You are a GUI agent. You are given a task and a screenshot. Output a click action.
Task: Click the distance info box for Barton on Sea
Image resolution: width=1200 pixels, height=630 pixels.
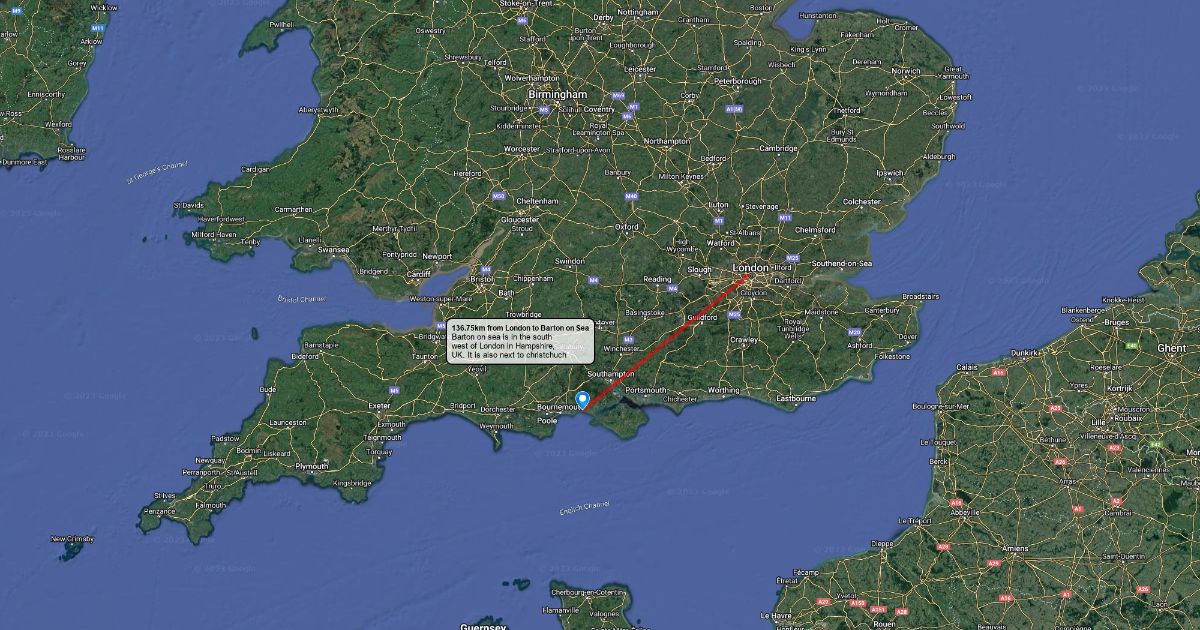(x=521, y=341)
